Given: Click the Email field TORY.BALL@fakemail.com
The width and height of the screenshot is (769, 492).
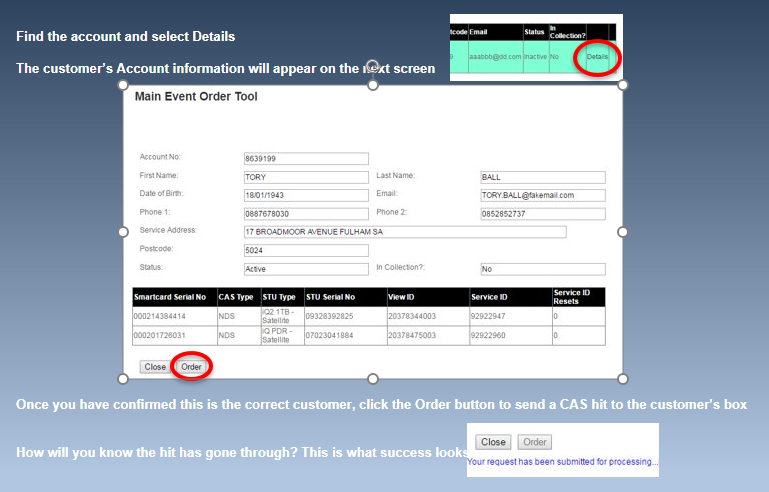Looking at the screenshot, I should point(543,195).
